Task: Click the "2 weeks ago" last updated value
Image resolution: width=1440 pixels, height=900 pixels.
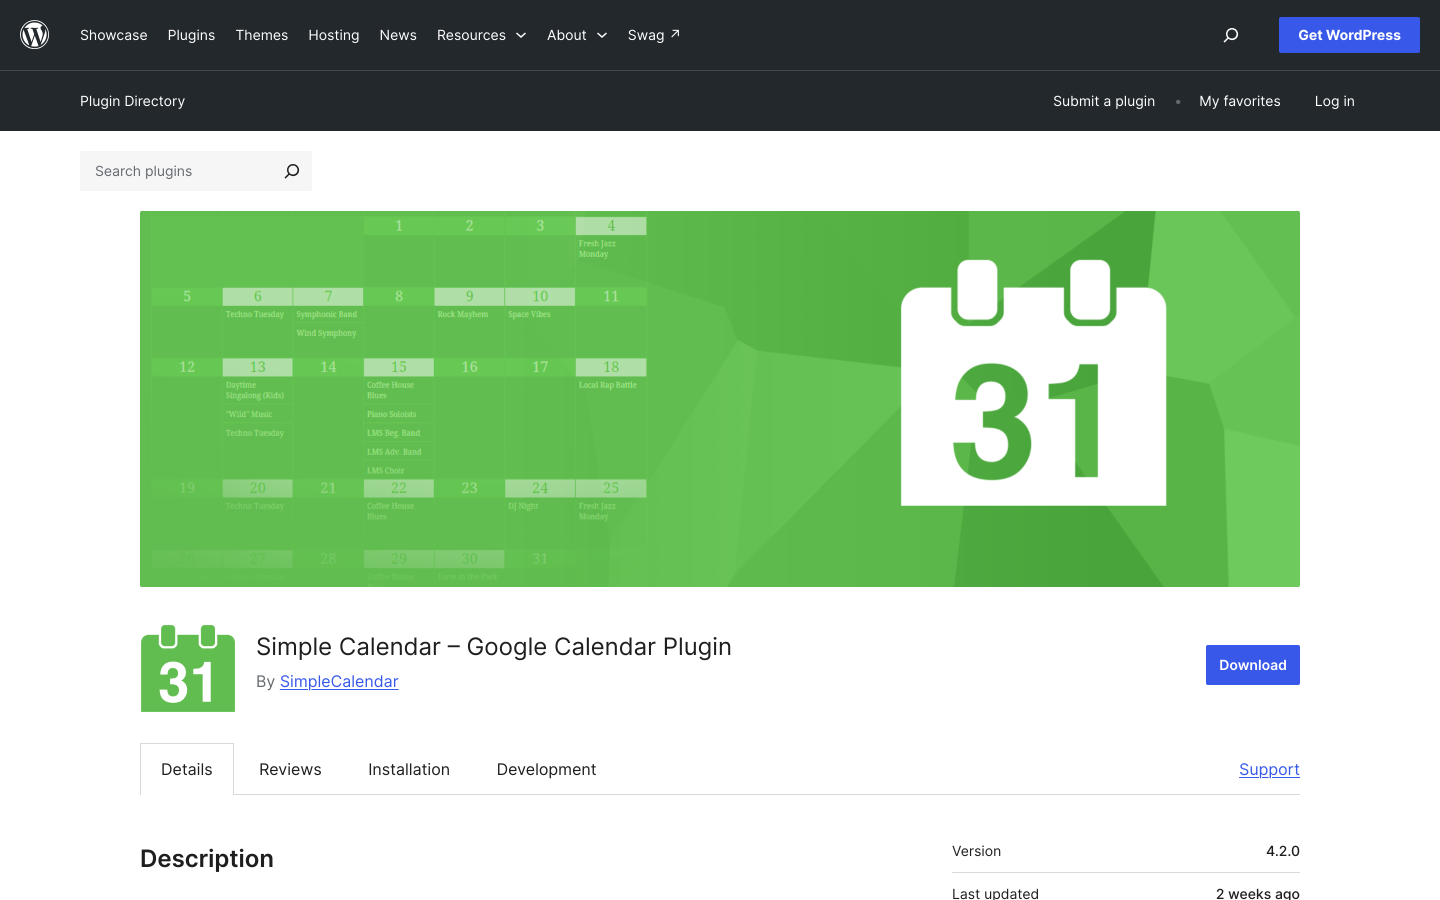Action: pos(1258,893)
